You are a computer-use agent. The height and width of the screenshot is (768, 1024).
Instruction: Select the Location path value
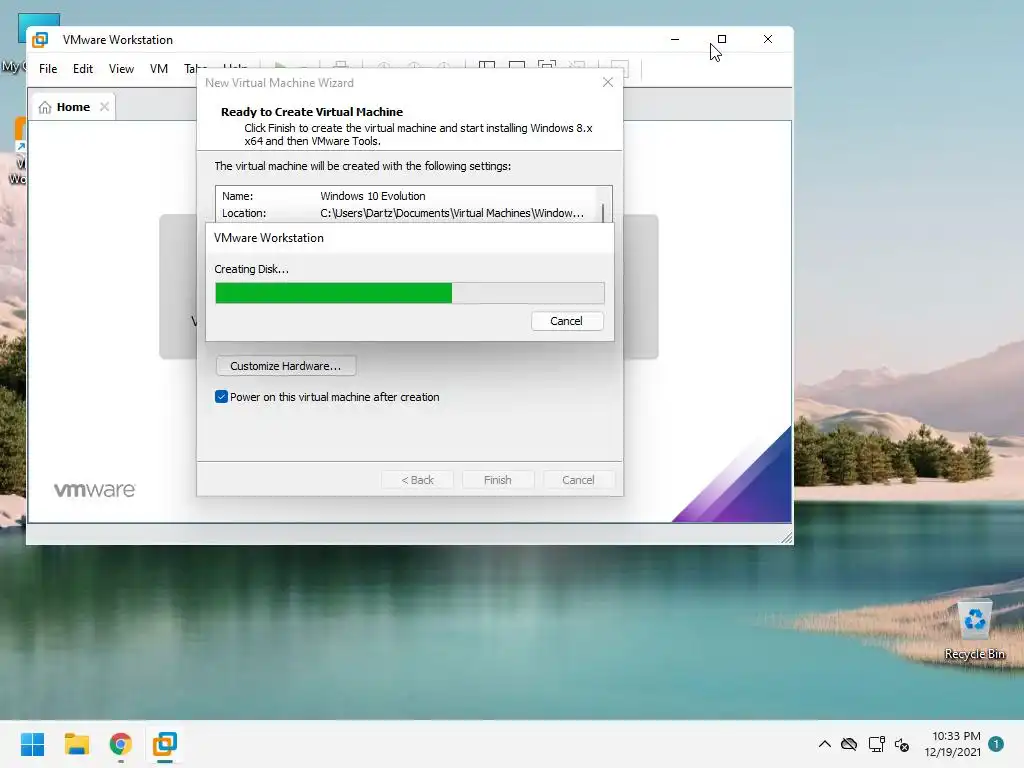[452, 214]
